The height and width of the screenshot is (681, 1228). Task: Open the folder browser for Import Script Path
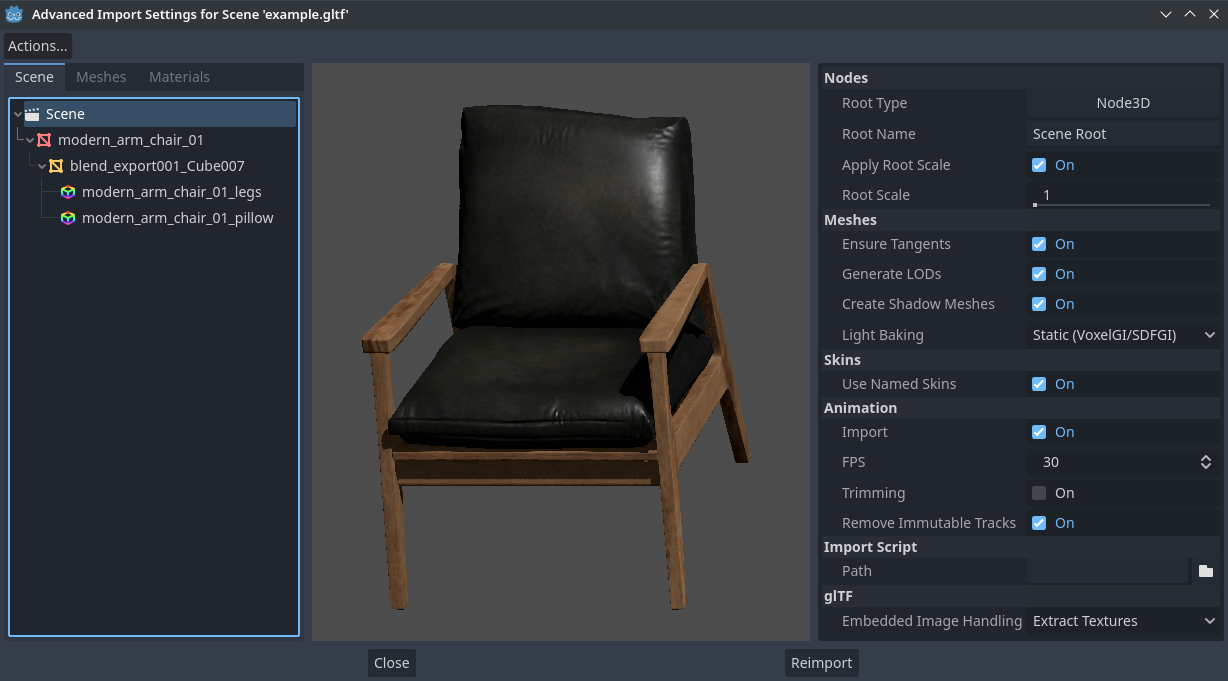[1206, 570]
